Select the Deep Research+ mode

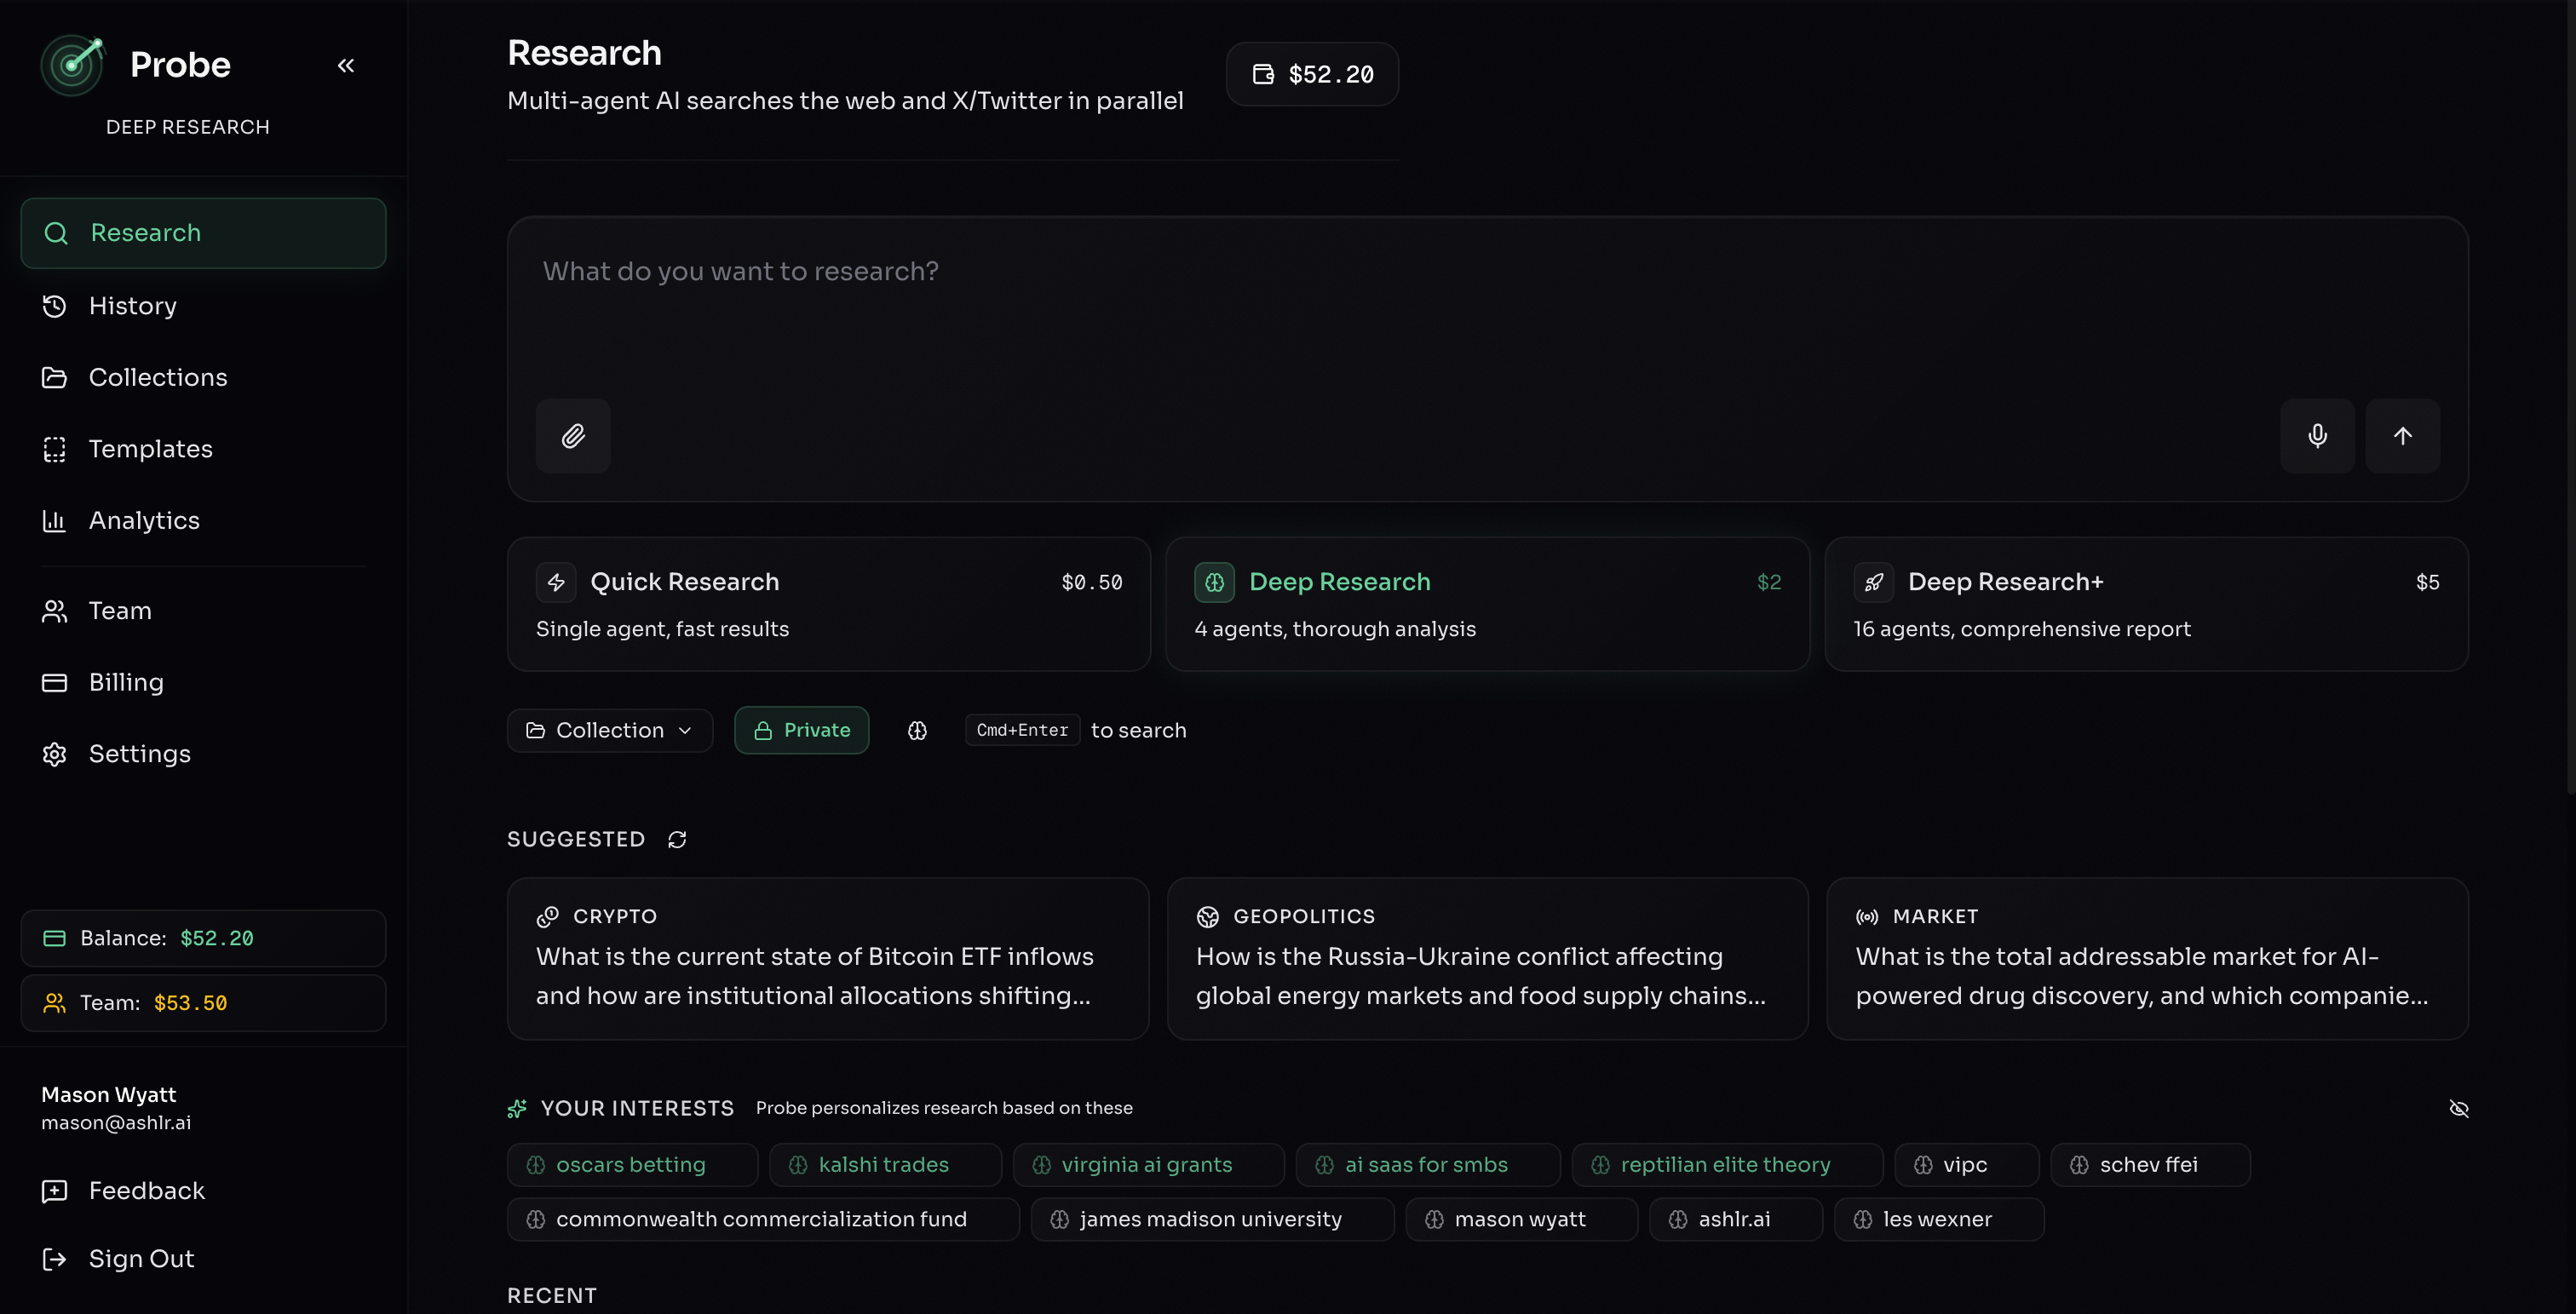[2146, 604]
